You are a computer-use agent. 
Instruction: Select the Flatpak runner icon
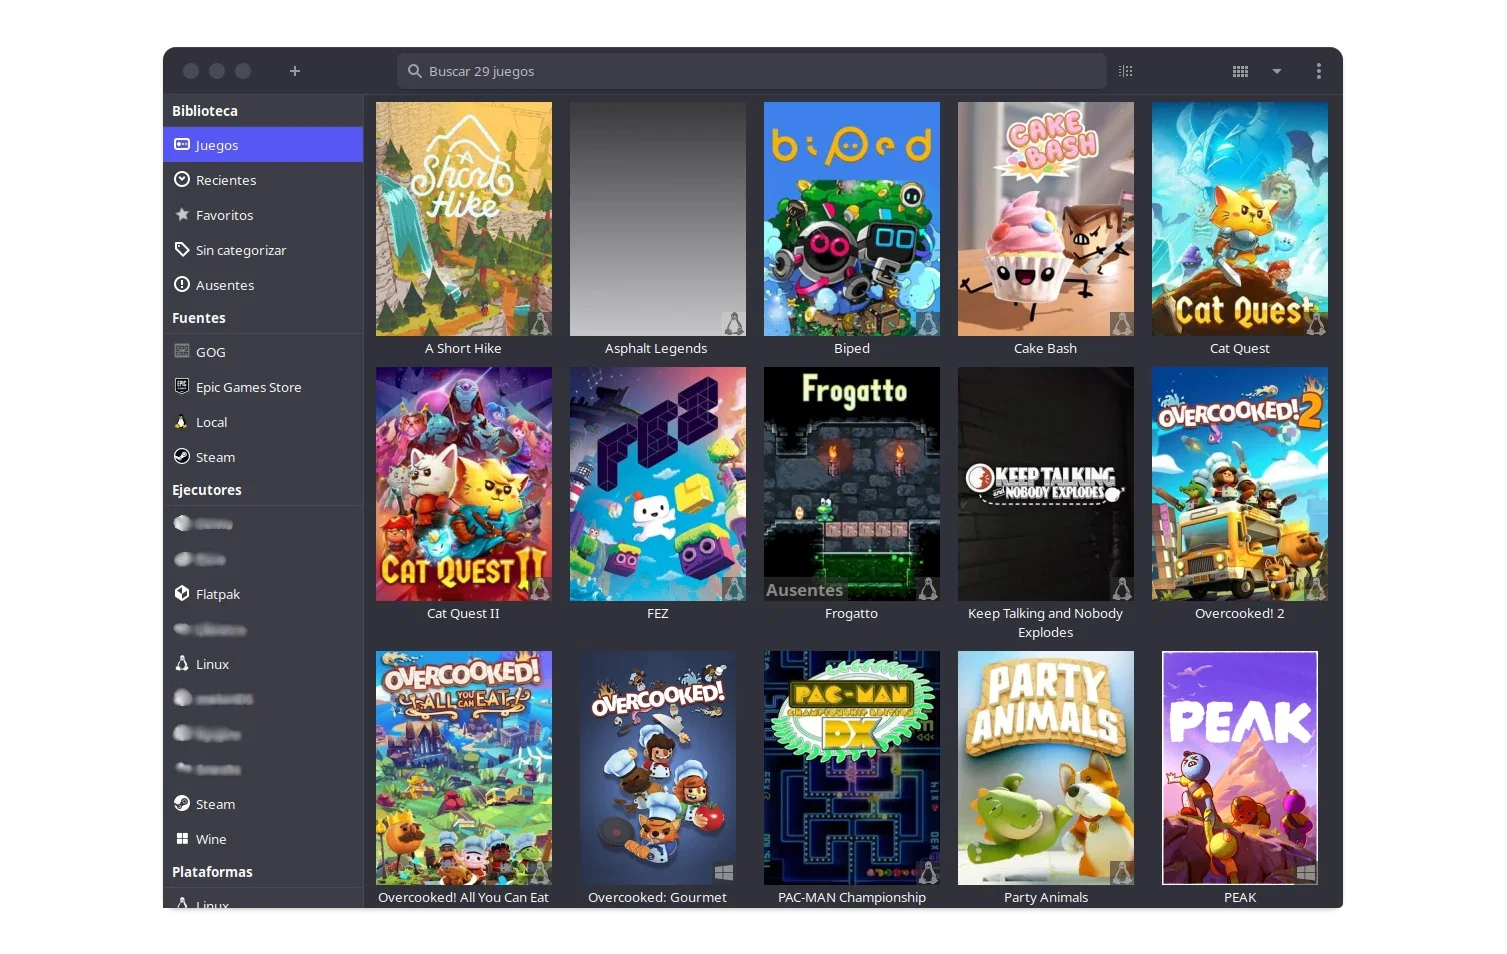182,593
